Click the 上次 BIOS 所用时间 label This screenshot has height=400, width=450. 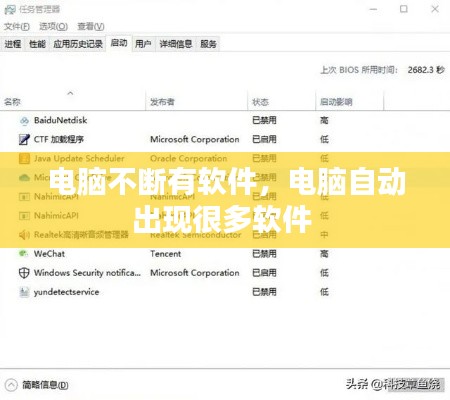[x=359, y=70]
